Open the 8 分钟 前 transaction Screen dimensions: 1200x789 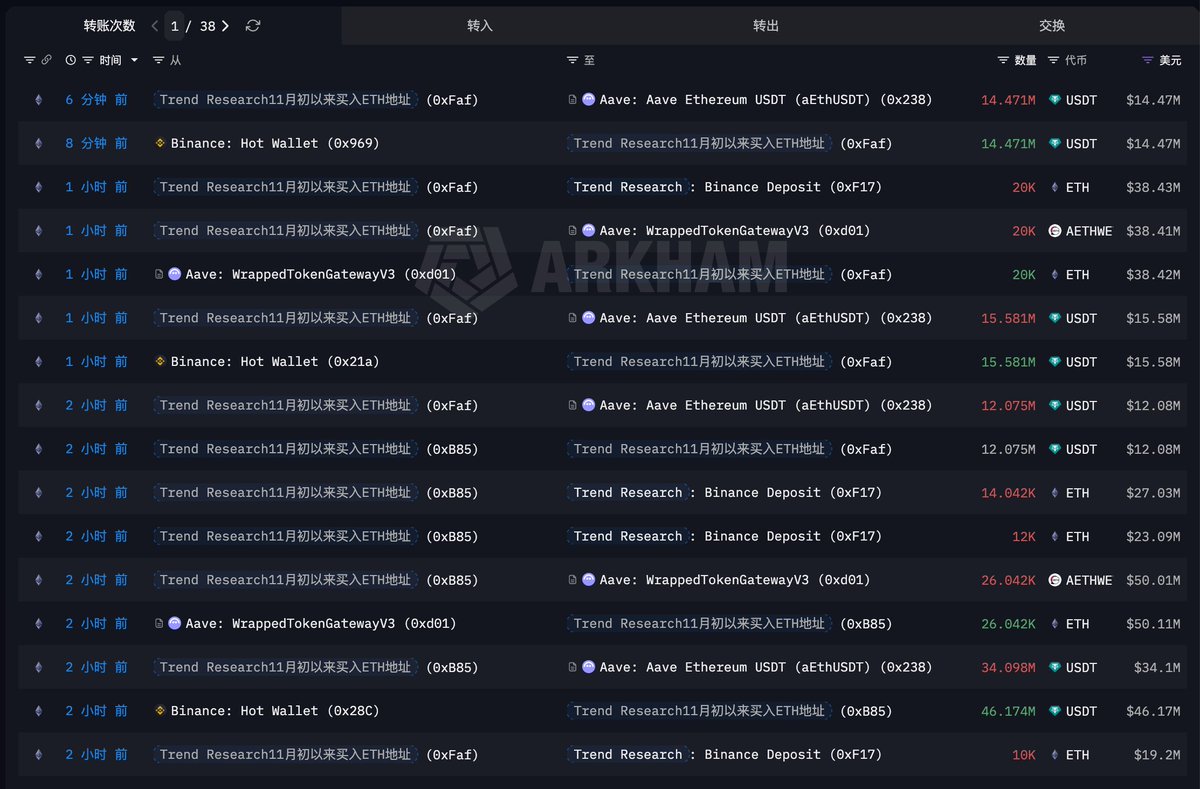pos(96,144)
